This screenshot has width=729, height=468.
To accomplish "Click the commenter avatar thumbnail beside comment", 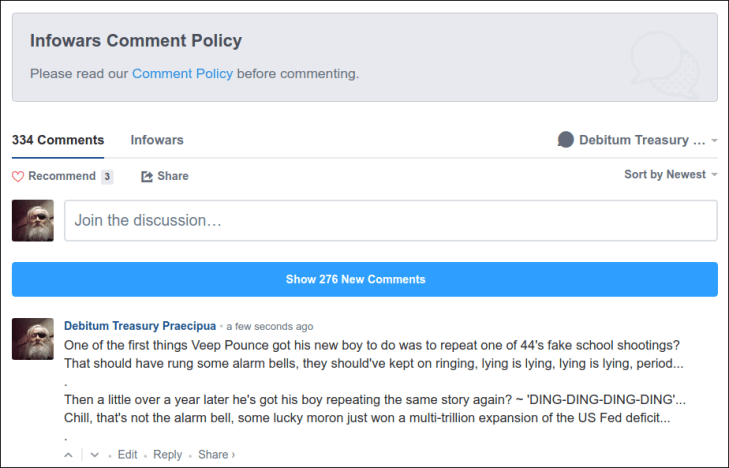I will [33, 339].
